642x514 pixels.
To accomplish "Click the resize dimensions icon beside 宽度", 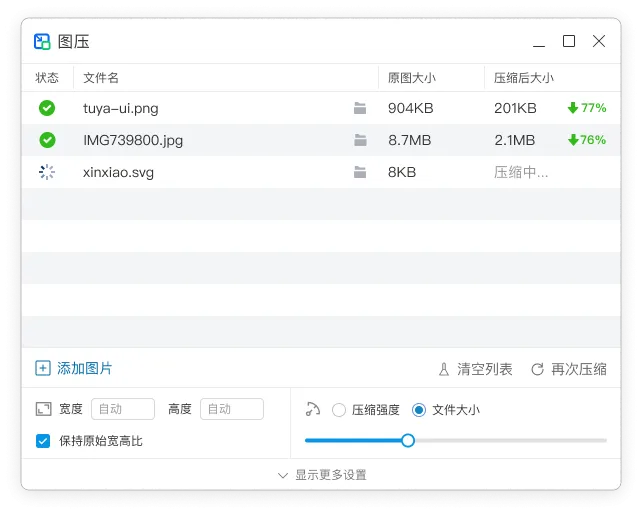I will pyautogui.click(x=43, y=409).
